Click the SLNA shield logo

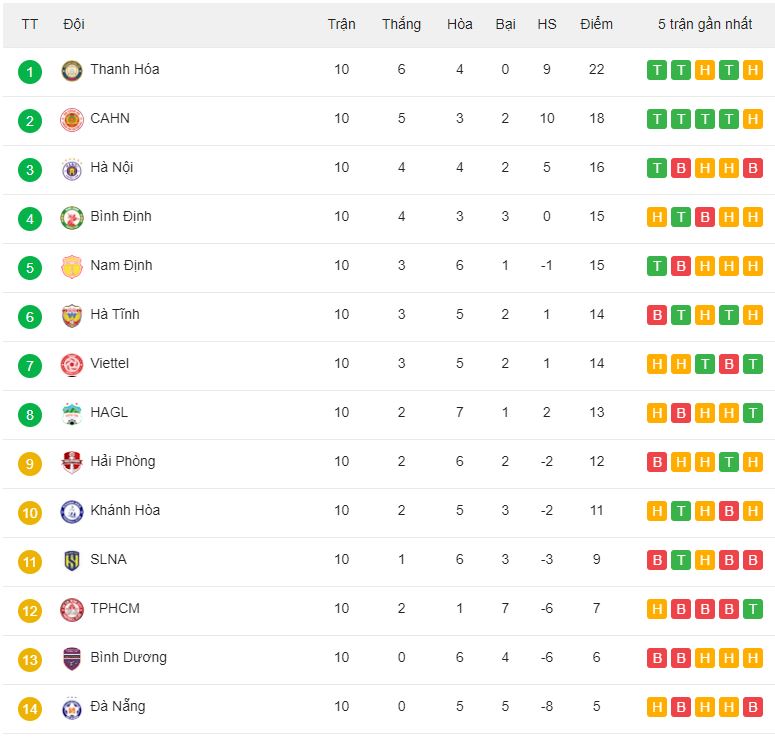point(72,561)
